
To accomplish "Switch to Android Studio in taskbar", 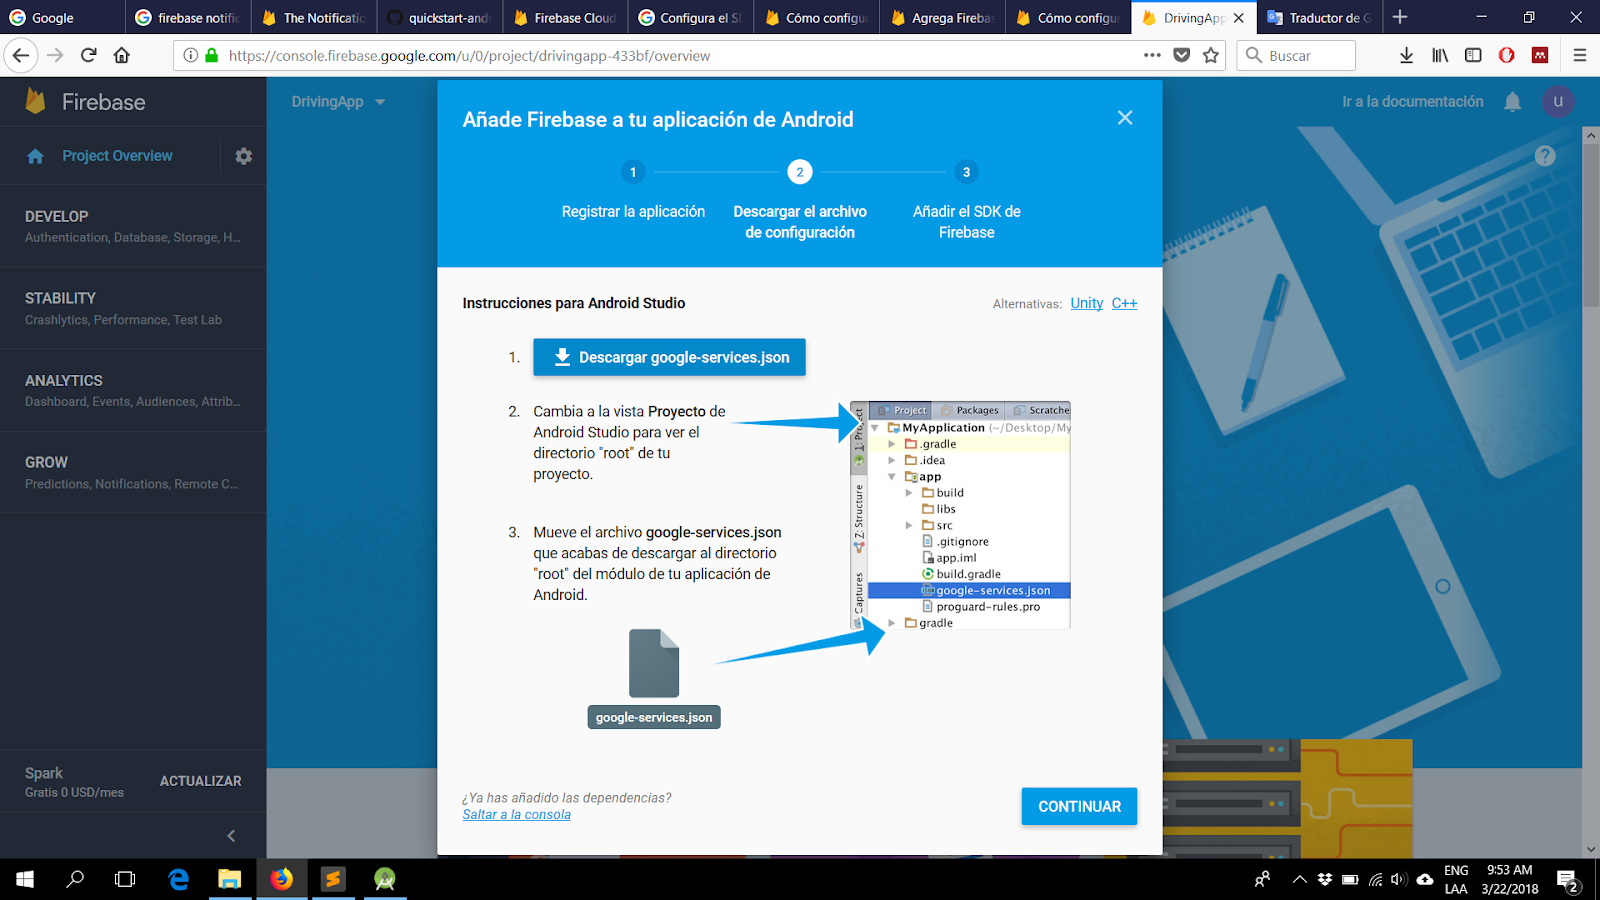I will (x=384, y=879).
